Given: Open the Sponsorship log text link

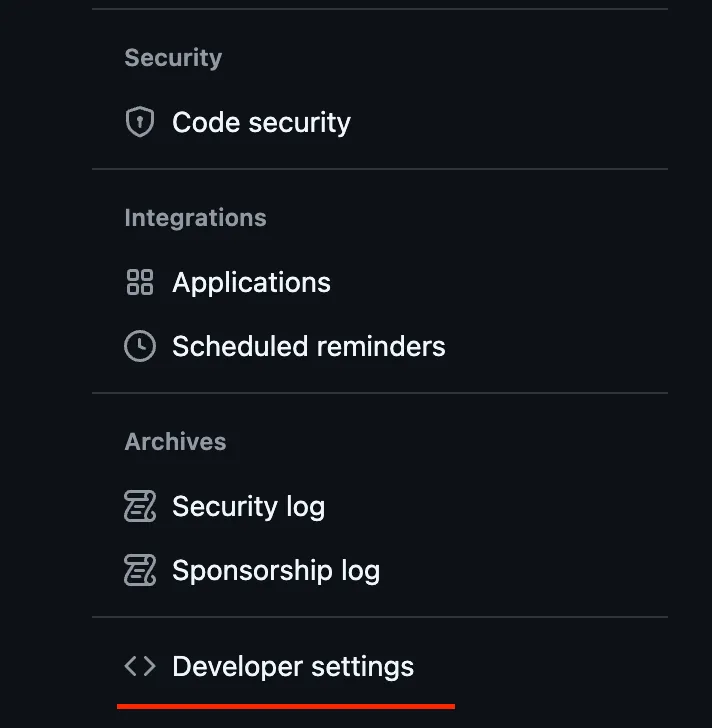Looking at the screenshot, I should tap(276, 571).
